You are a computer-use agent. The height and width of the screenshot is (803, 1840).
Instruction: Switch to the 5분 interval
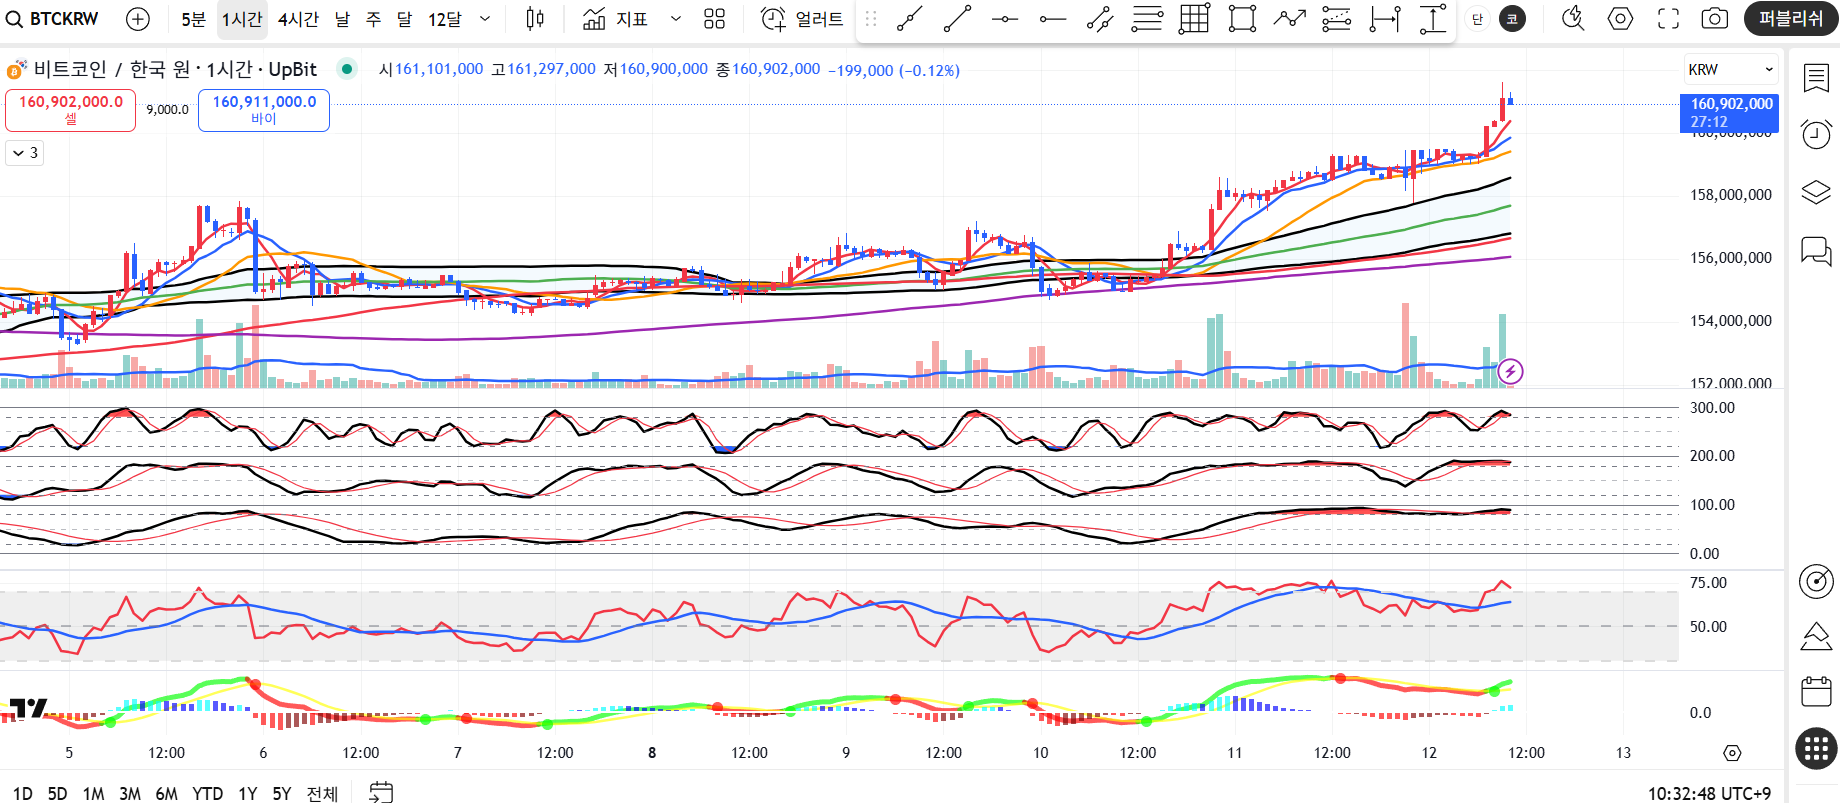pos(193,19)
